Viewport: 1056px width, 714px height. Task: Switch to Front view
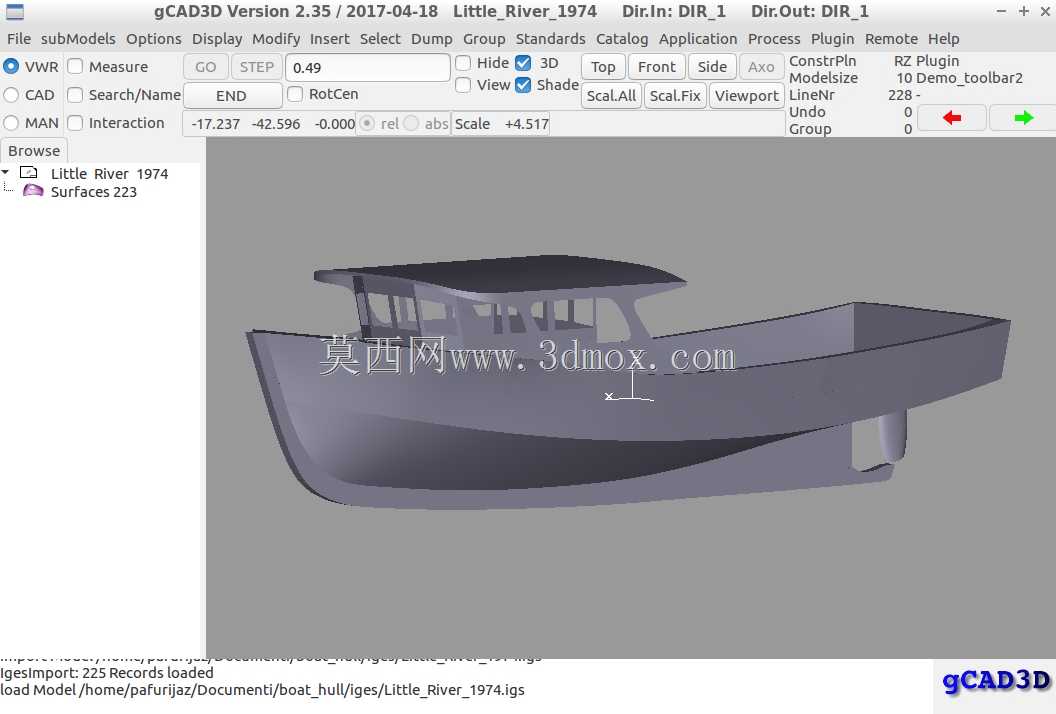(657, 67)
